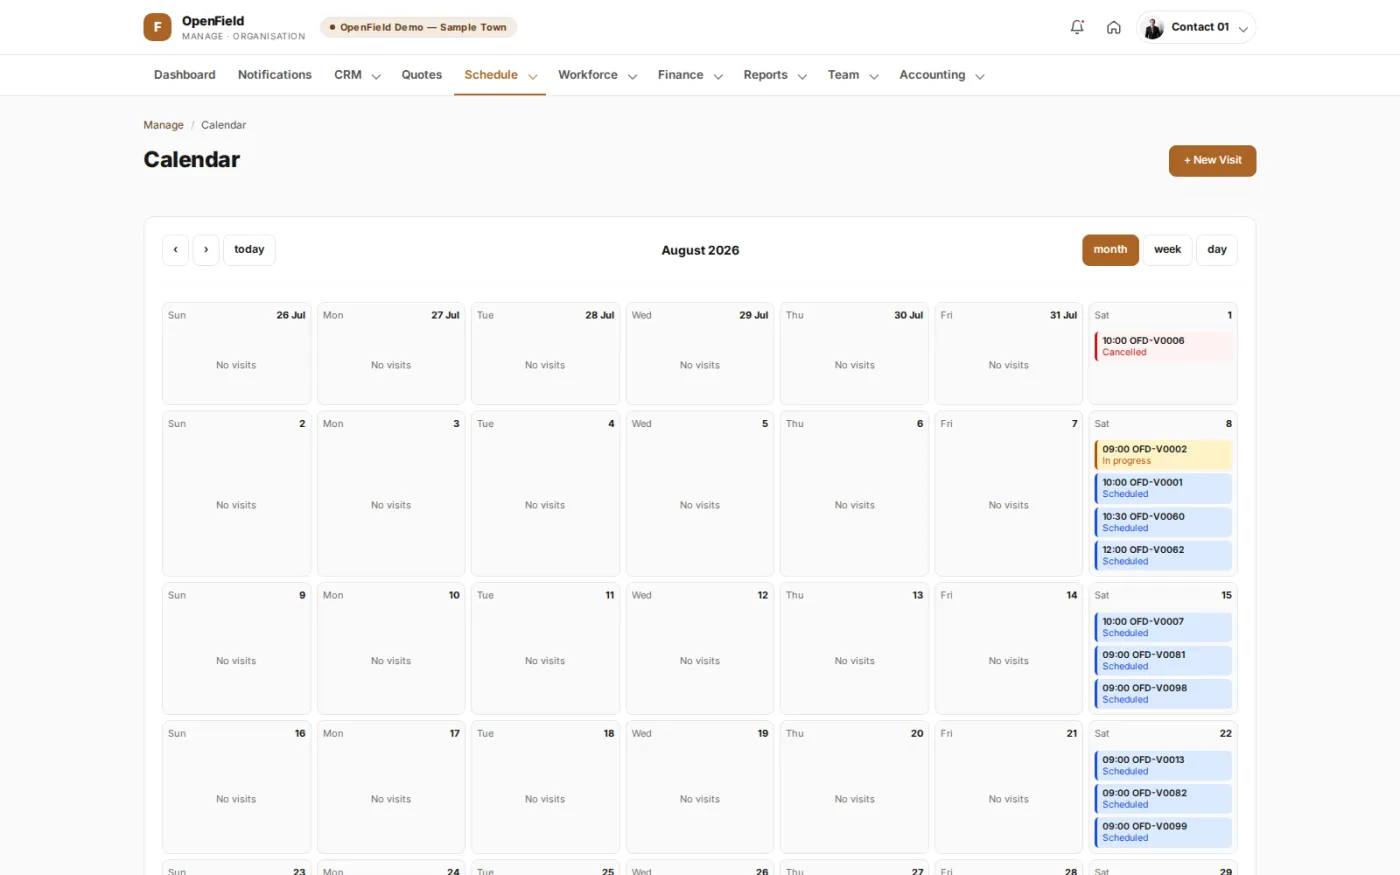The width and height of the screenshot is (1400, 875).
Task: Switch to week view
Action: [x=1167, y=250]
